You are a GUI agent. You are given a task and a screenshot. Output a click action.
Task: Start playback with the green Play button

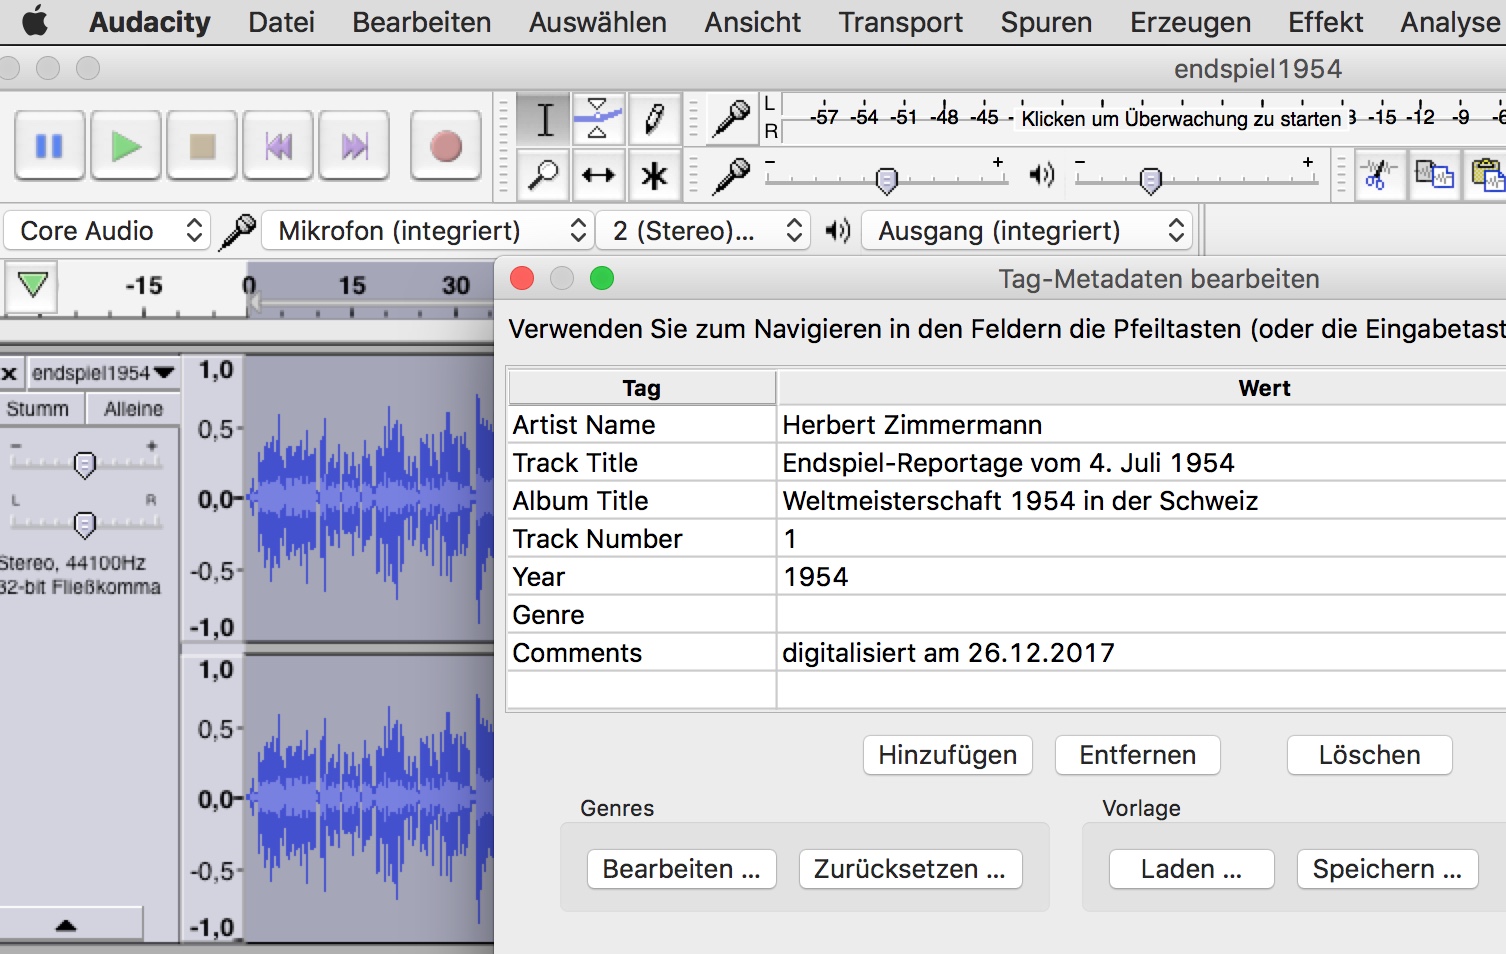click(x=125, y=146)
